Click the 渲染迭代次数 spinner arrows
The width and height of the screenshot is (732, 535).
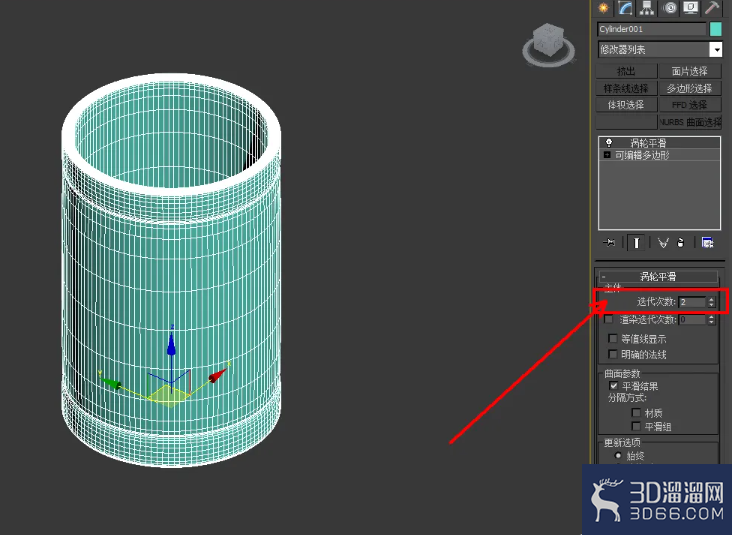[x=711, y=320]
